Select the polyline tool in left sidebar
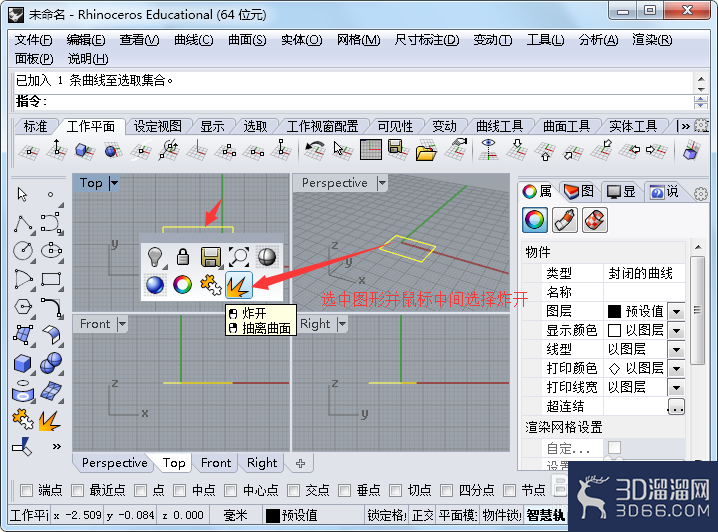This screenshot has width=718, height=532. tap(23, 223)
